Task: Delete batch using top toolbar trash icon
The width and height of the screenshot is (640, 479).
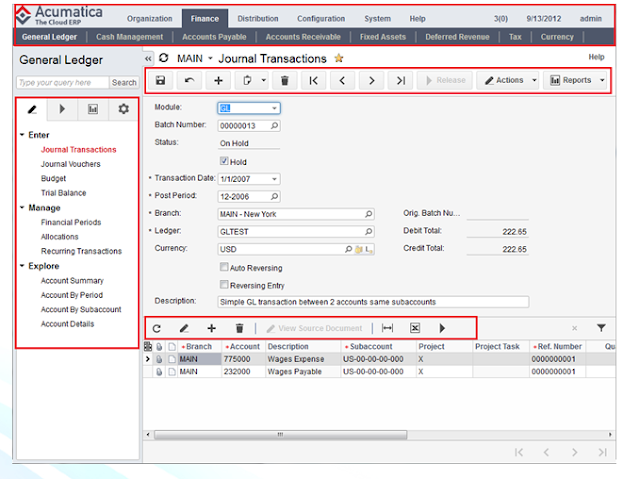Action: click(284, 80)
